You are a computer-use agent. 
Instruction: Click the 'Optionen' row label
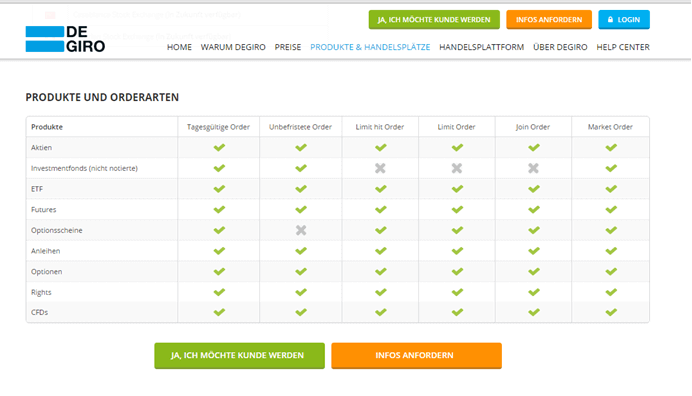pos(46,272)
